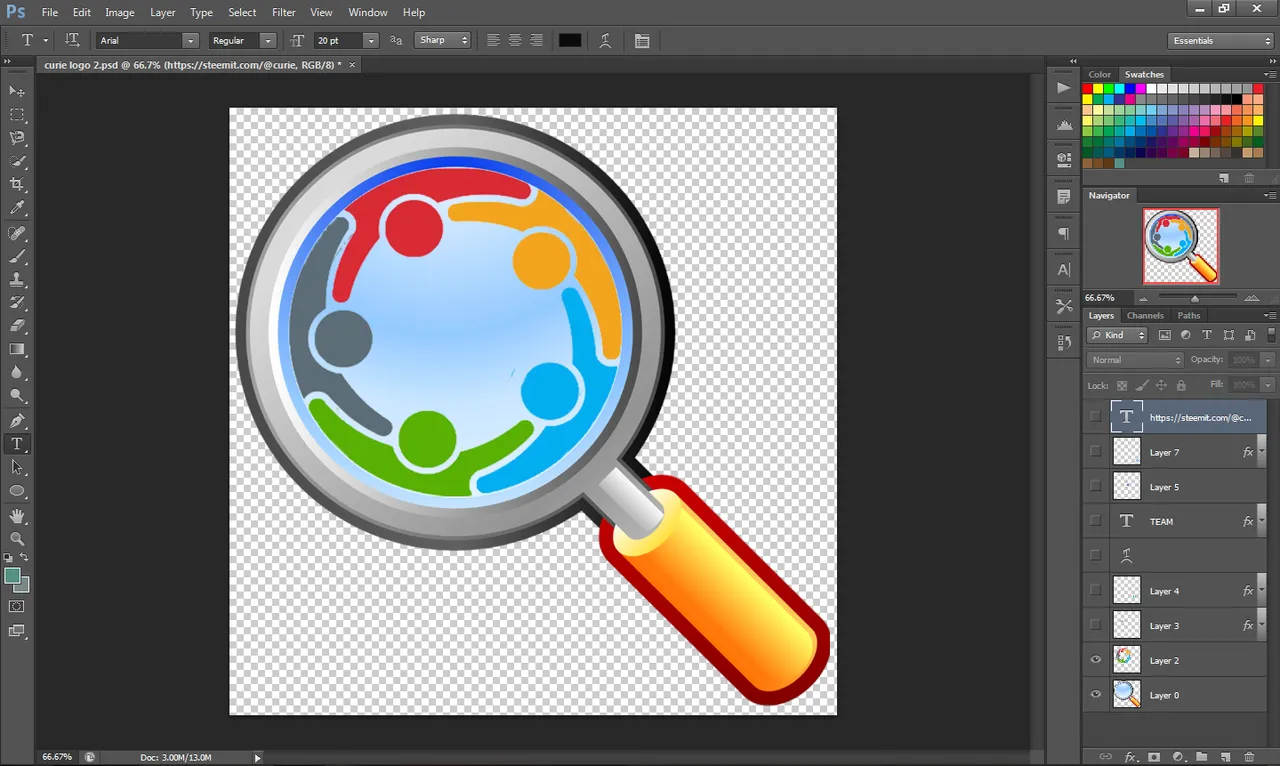Open the File menu

coord(50,12)
